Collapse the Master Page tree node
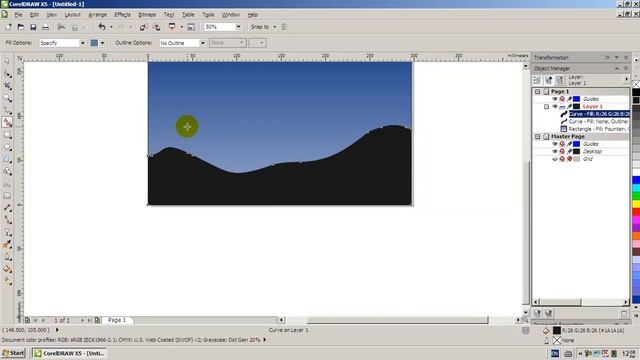 coord(538,136)
